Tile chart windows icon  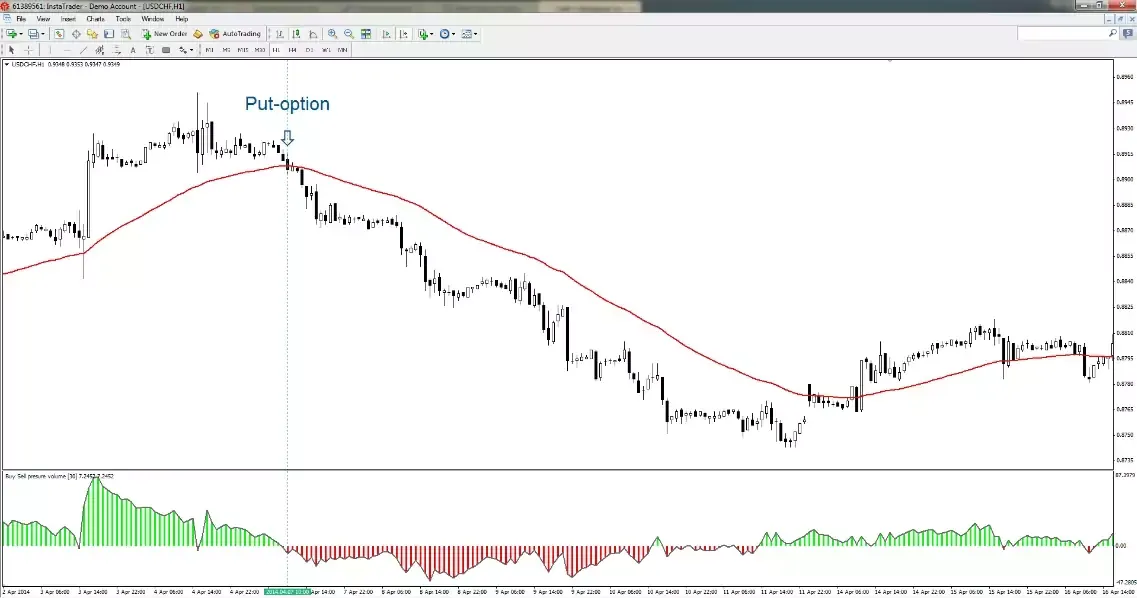(x=366, y=34)
